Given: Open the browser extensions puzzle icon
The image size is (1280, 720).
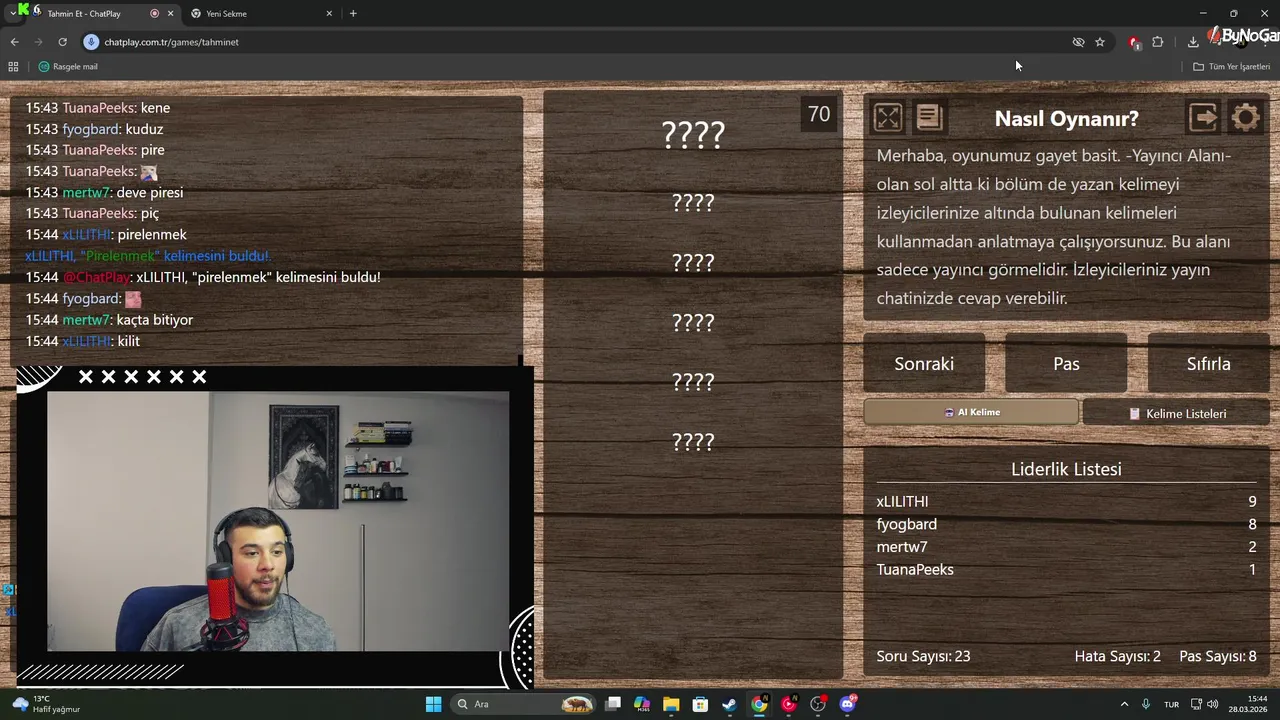Looking at the screenshot, I should [1157, 42].
